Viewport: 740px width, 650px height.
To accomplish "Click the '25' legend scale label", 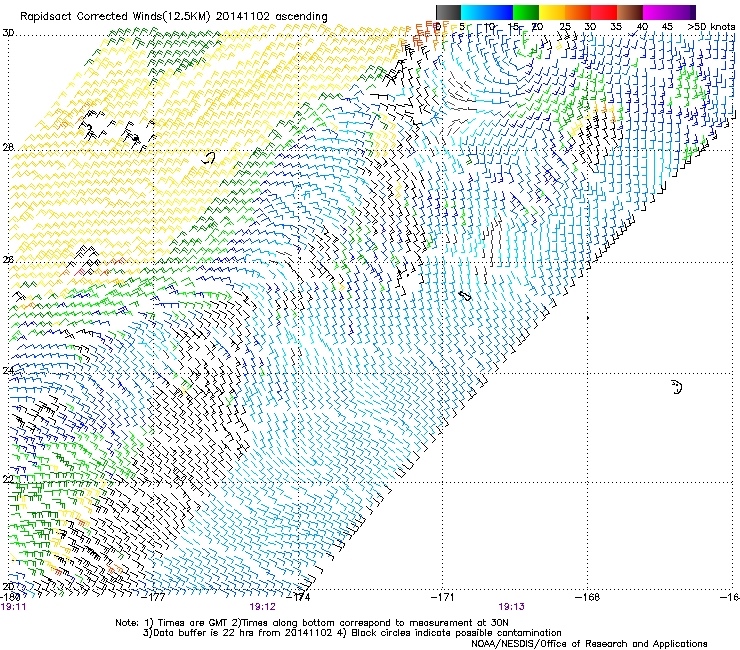I will (x=565, y=27).
